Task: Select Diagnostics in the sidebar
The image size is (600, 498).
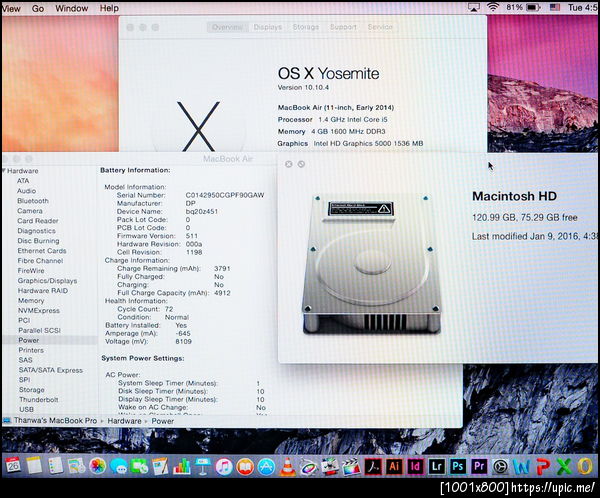Action: [x=36, y=231]
